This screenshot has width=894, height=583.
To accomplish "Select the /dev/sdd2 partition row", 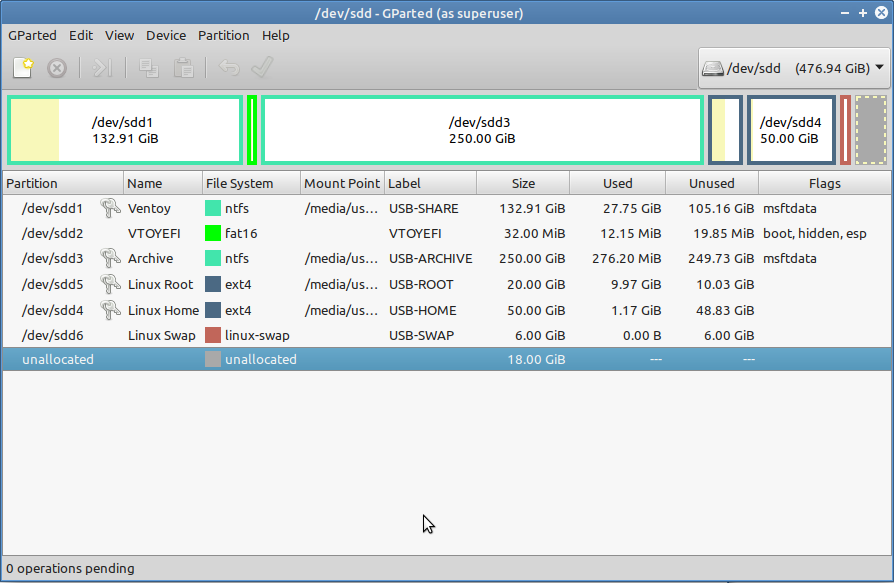I will [446, 233].
